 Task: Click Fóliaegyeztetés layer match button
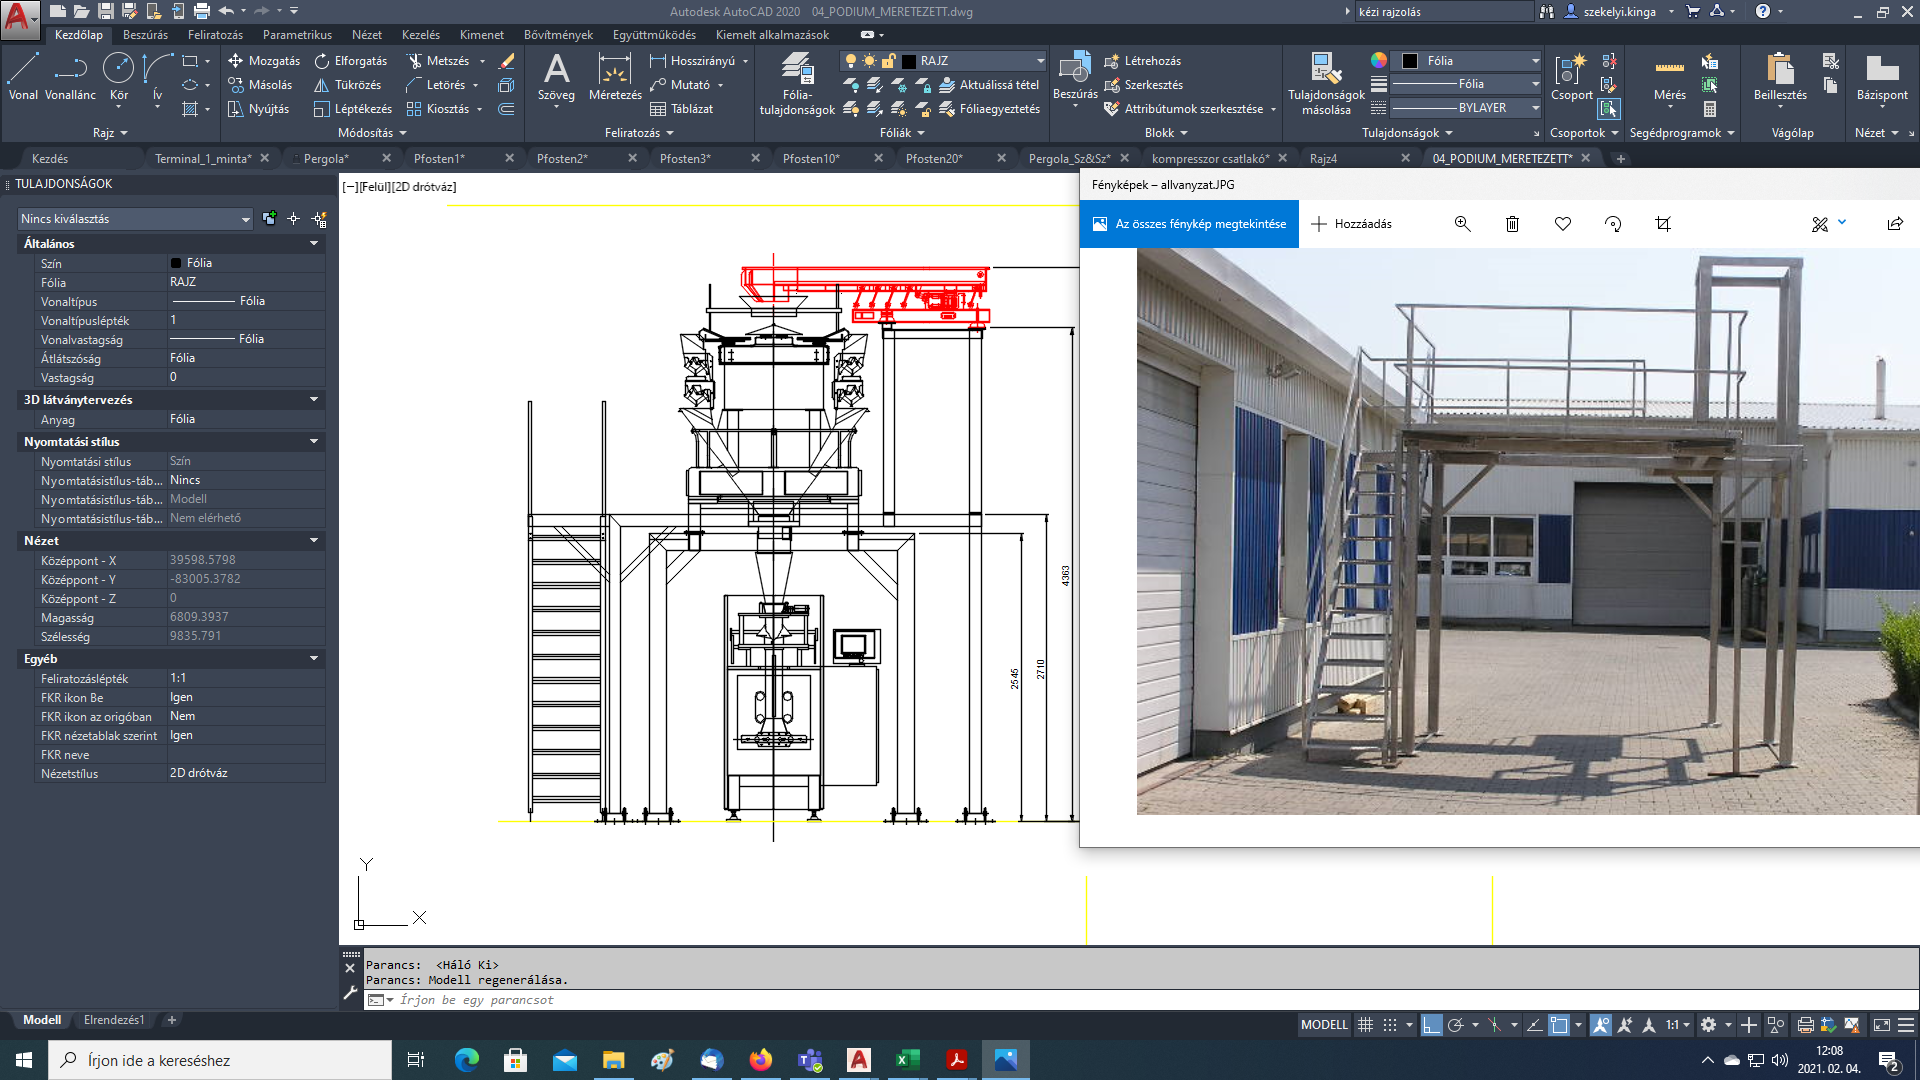(990, 109)
